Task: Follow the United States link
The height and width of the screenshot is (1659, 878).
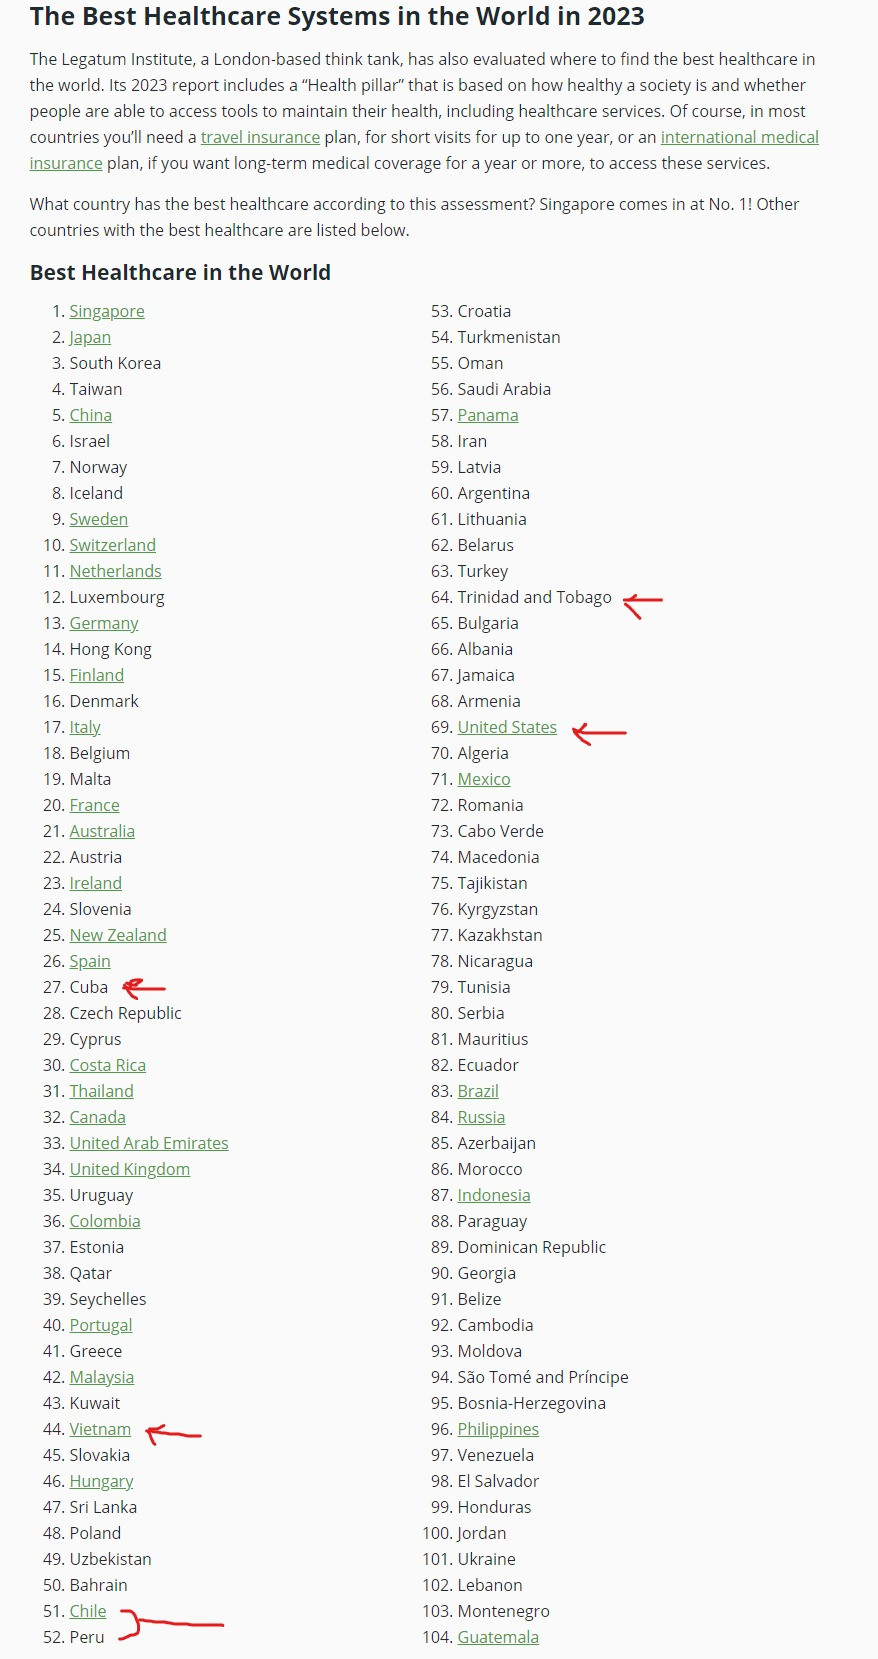Action: (x=507, y=727)
